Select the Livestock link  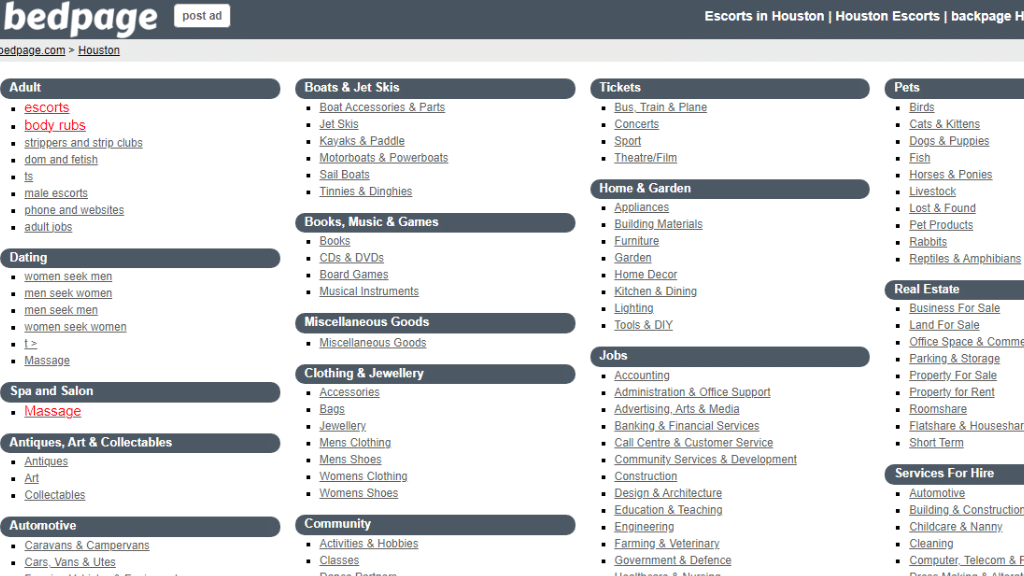(x=933, y=191)
